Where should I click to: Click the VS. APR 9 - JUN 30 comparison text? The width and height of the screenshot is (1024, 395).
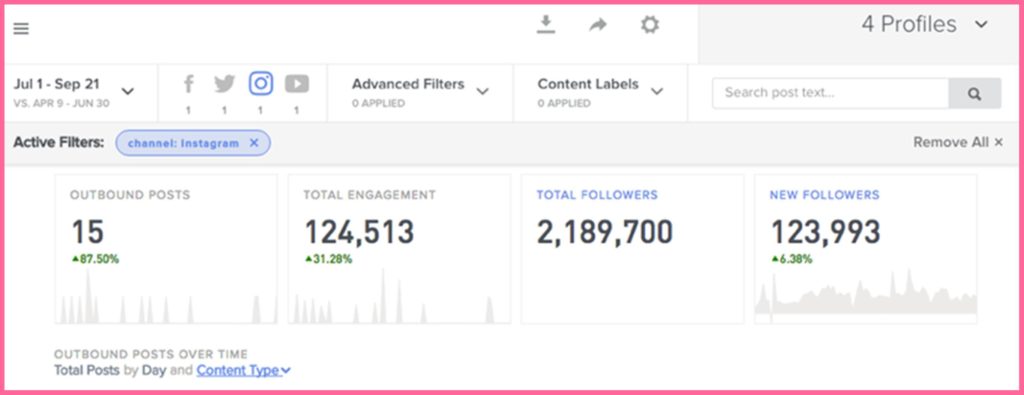[61, 104]
